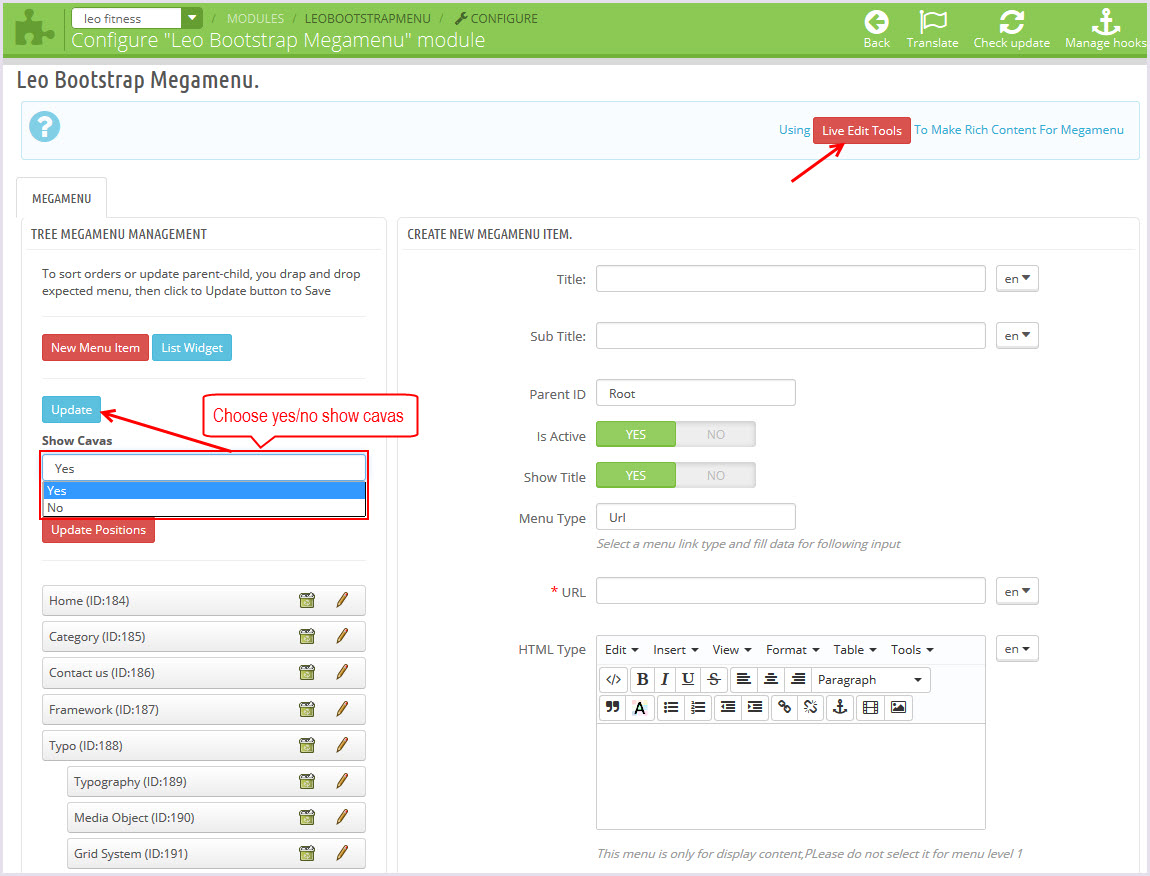Toggle italic formatting in HTML editor
This screenshot has height=876, width=1150.
664,679
